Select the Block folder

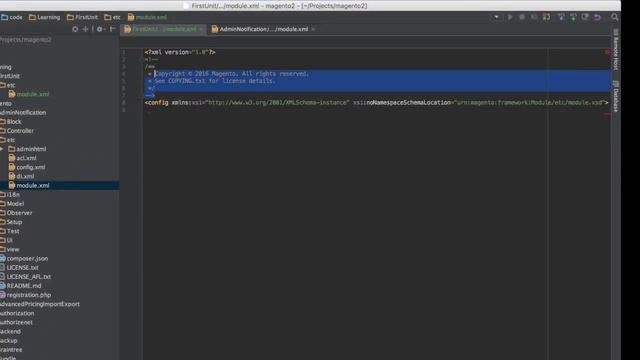(x=11, y=122)
